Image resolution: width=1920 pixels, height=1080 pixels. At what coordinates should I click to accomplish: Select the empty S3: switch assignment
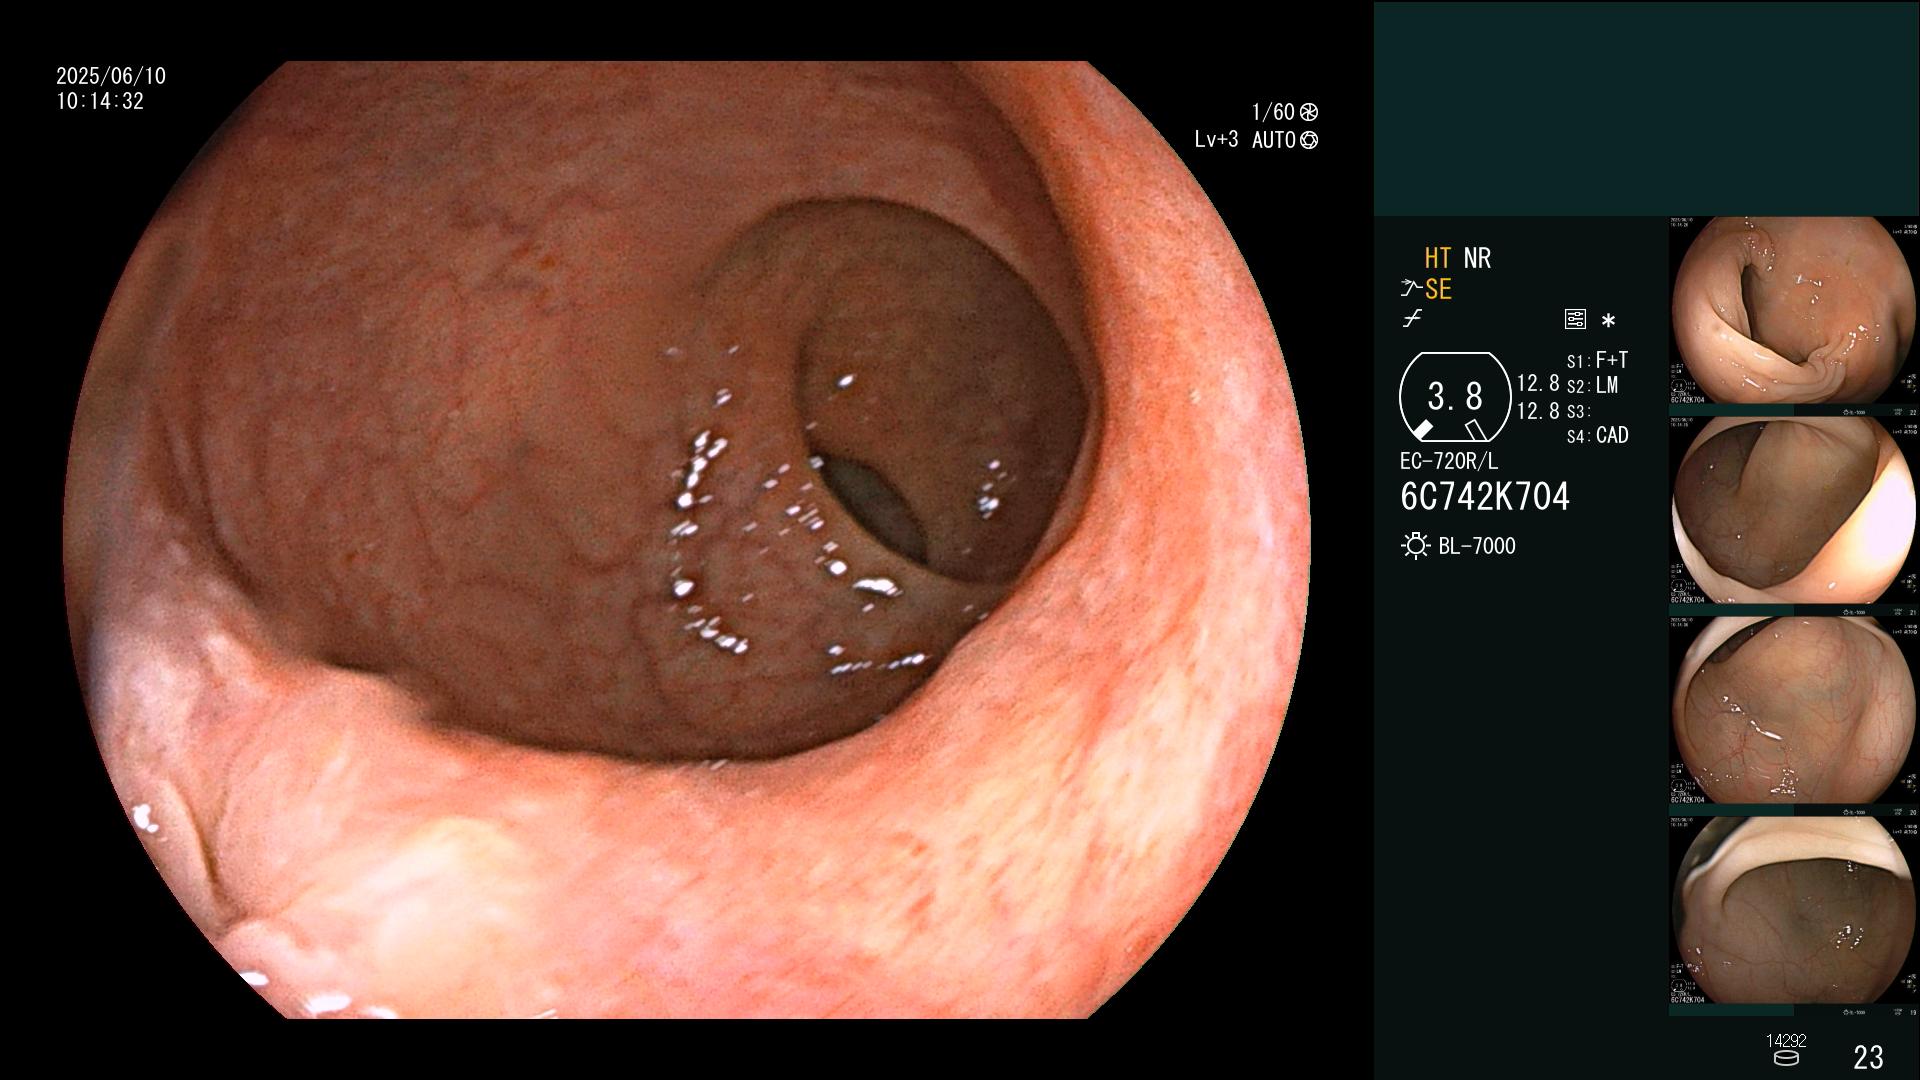click(1579, 411)
